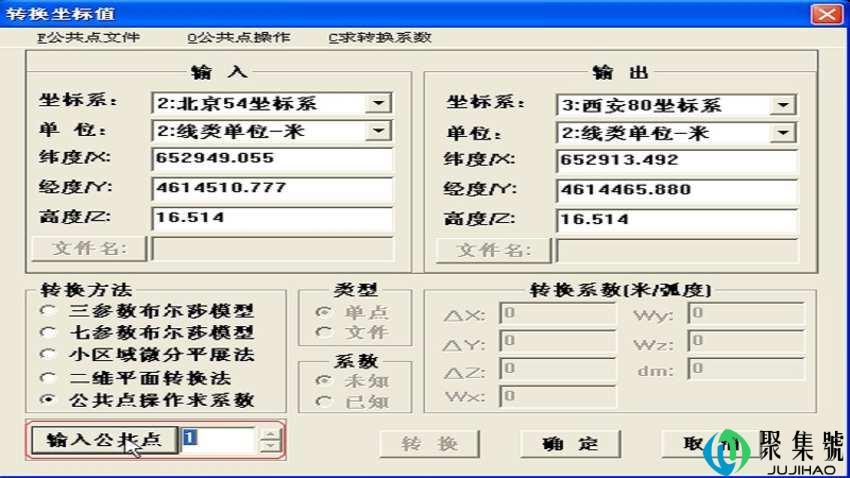Viewport: 850px width, 478px height.
Task: Decrease the common point count spinner
Action: point(270,447)
